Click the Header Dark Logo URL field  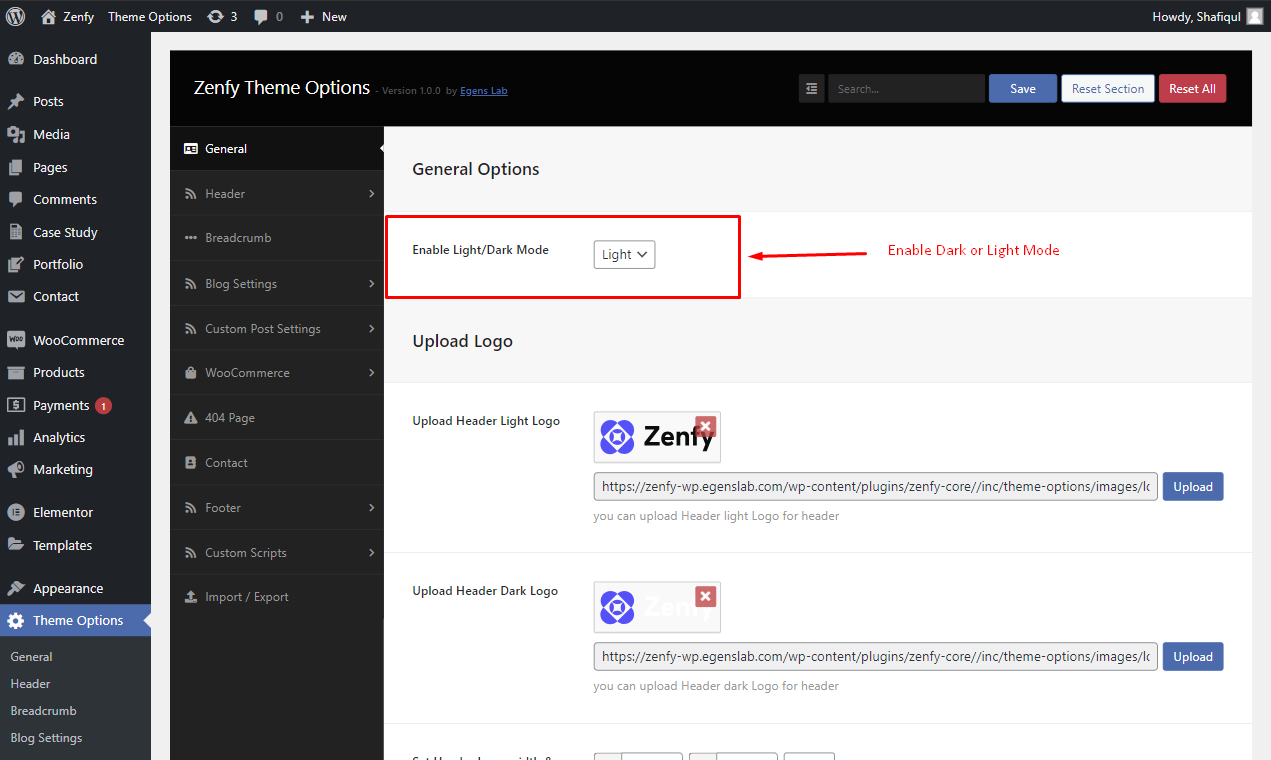coord(876,657)
